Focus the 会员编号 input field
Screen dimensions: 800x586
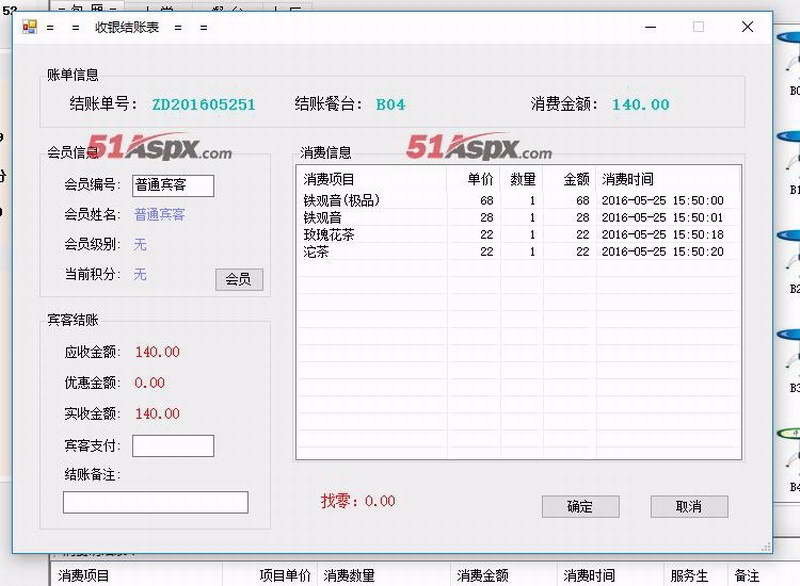pos(173,185)
